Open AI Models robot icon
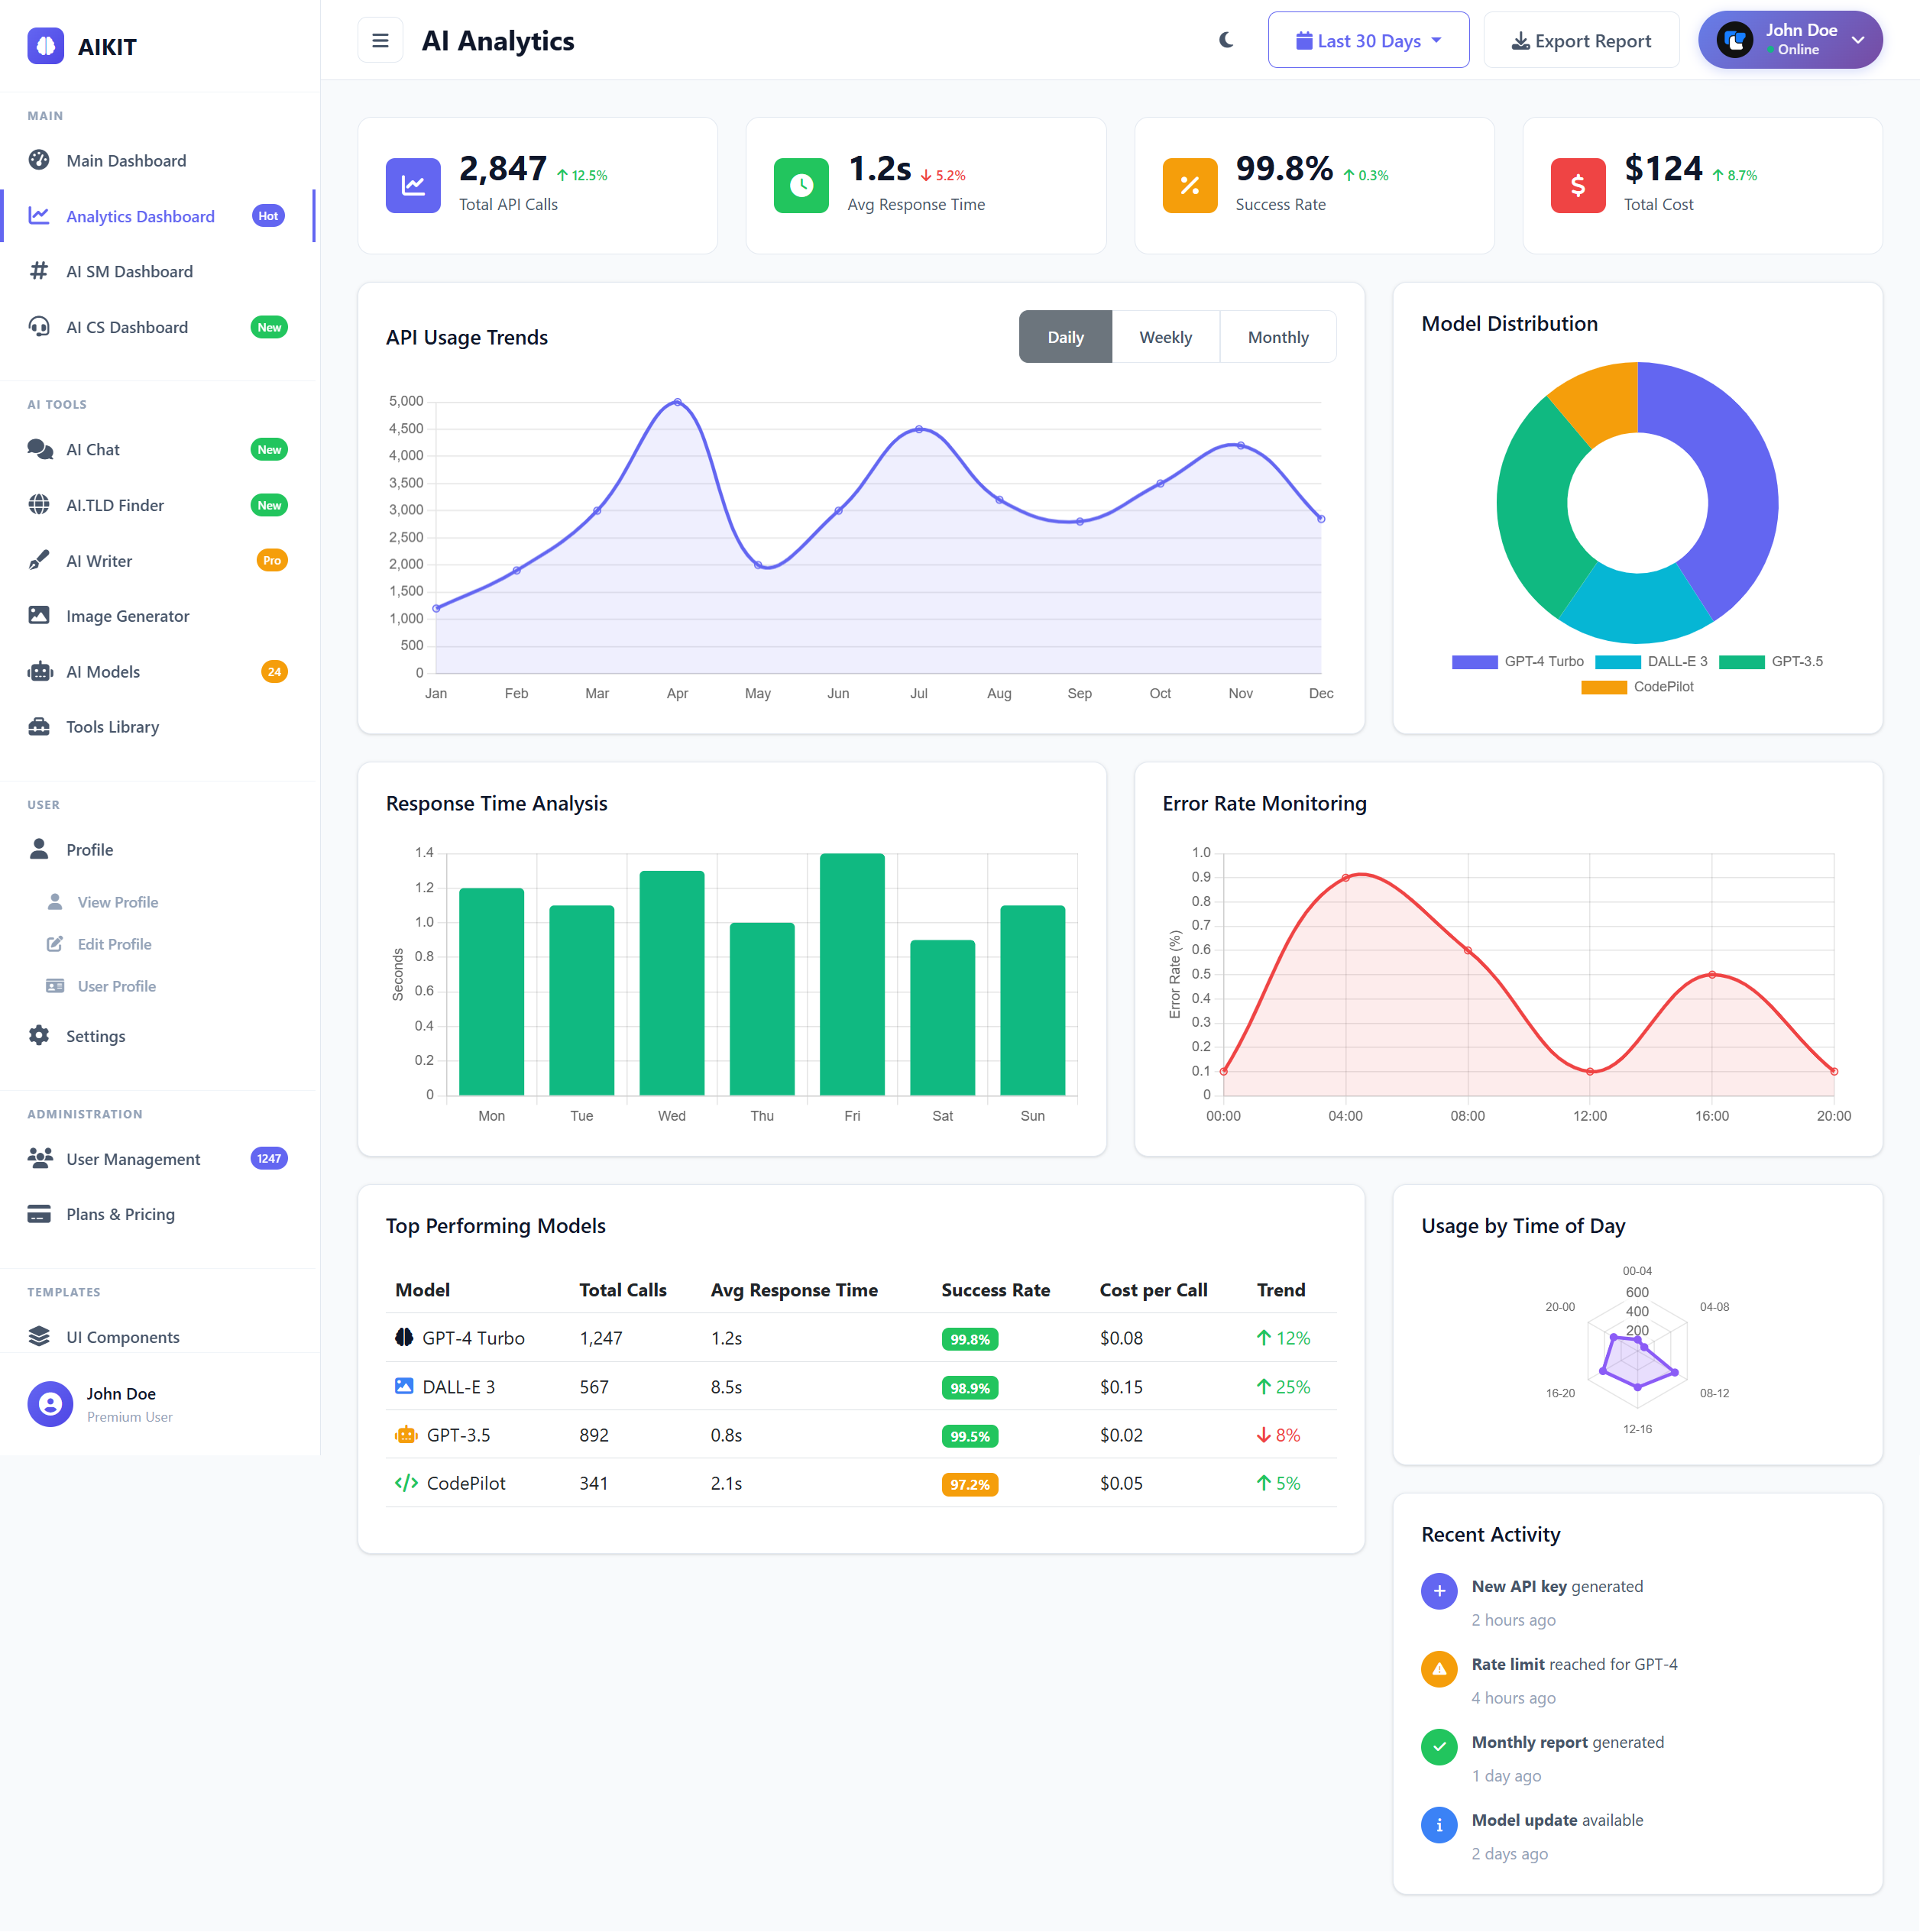This screenshot has width=1920, height=1932. click(39, 672)
